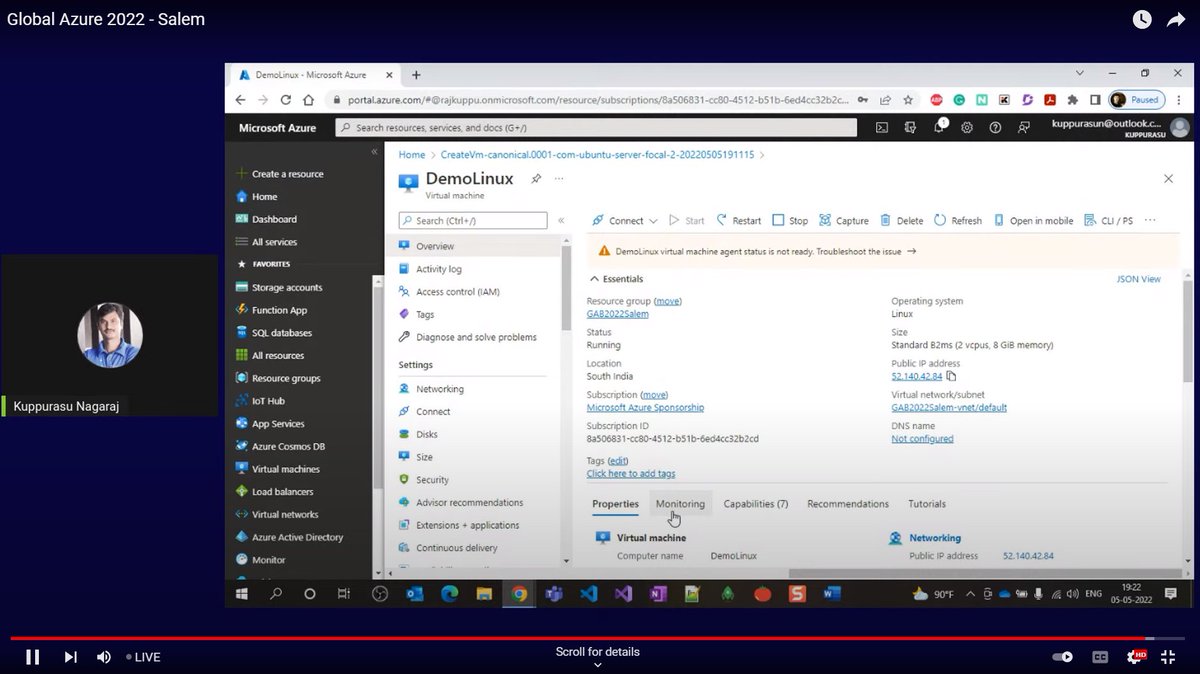Toggle the autoplay switch
1200x674 pixels.
(x=1063, y=657)
